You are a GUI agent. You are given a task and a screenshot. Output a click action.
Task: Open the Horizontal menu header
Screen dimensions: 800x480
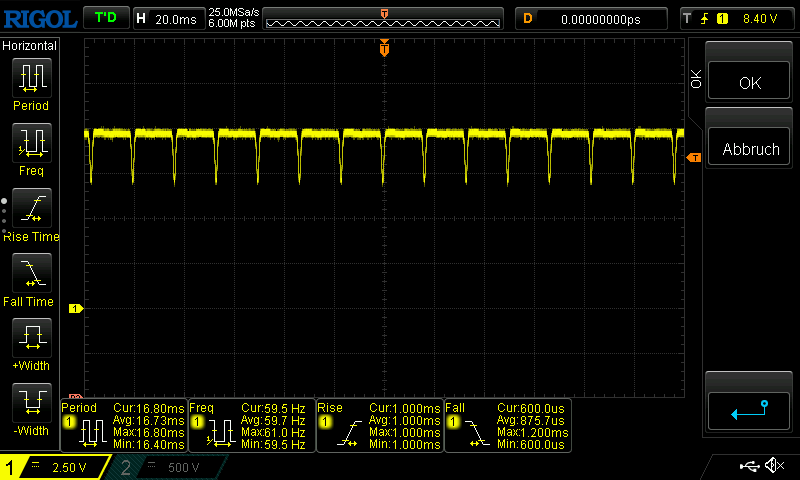(30, 46)
